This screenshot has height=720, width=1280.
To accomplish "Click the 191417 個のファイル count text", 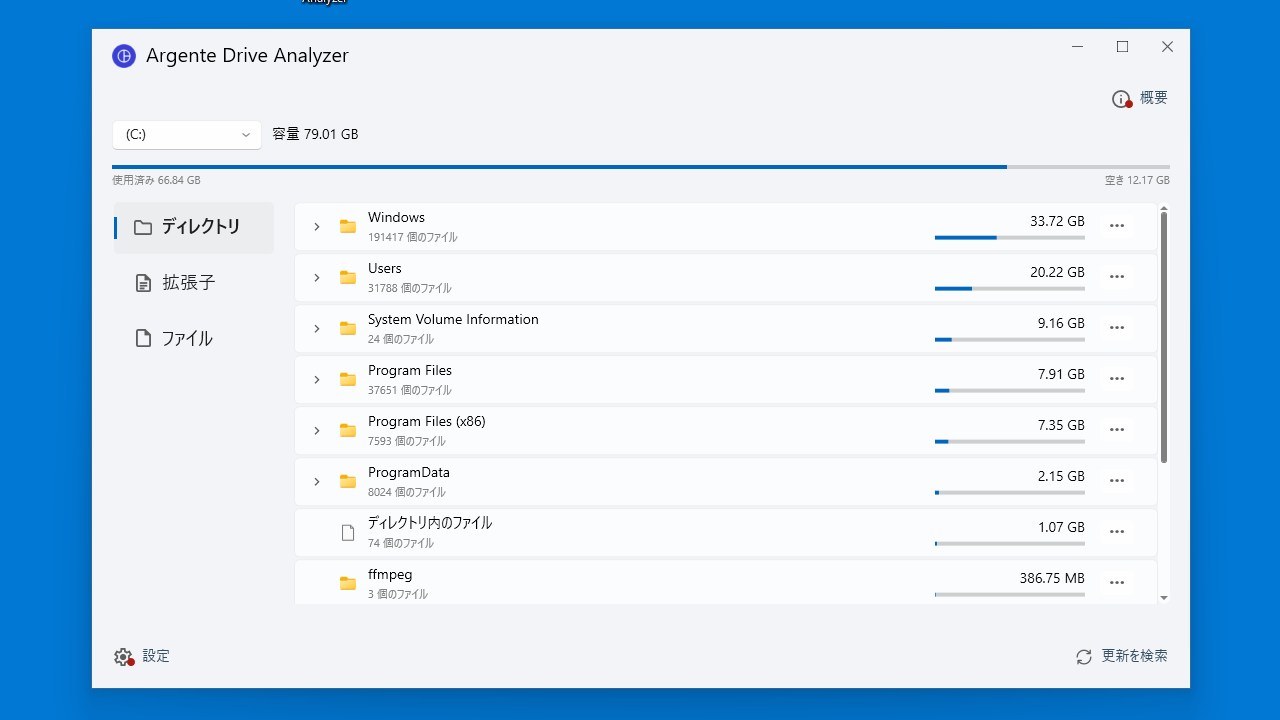I will (412, 238).
